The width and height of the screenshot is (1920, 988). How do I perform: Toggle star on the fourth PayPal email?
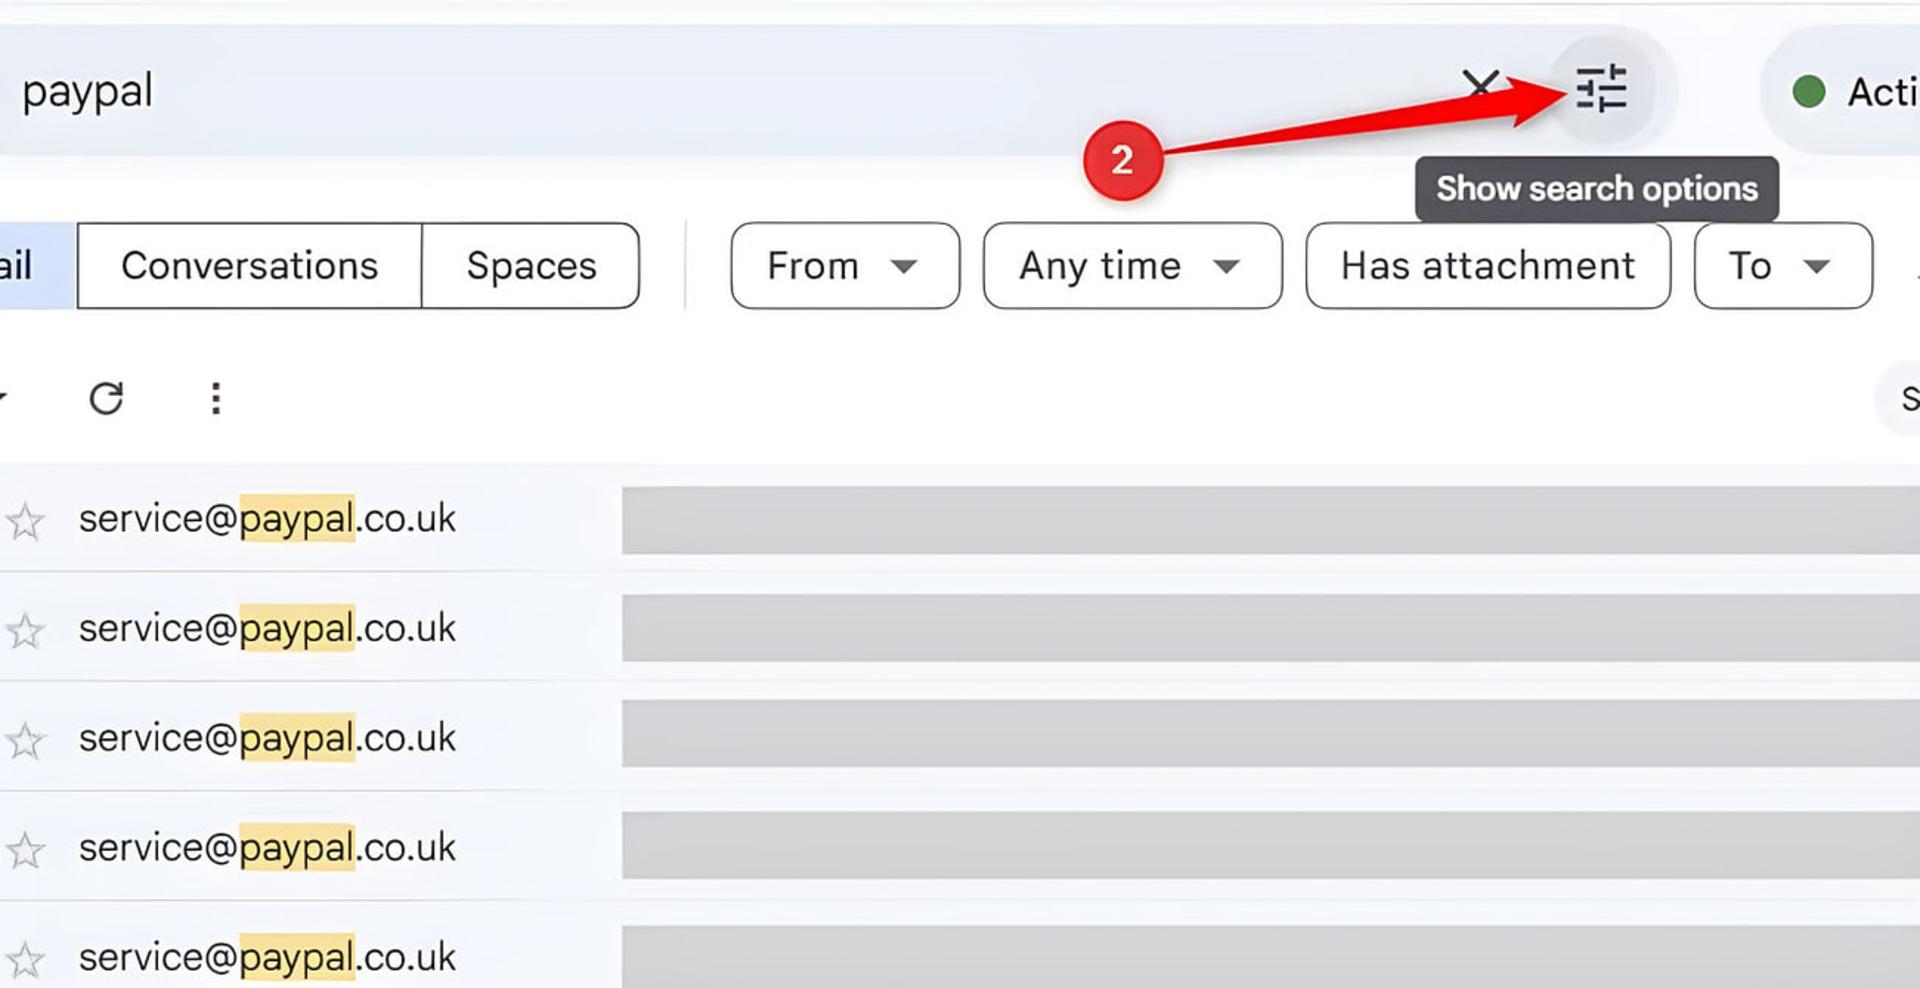[x=25, y=850]
